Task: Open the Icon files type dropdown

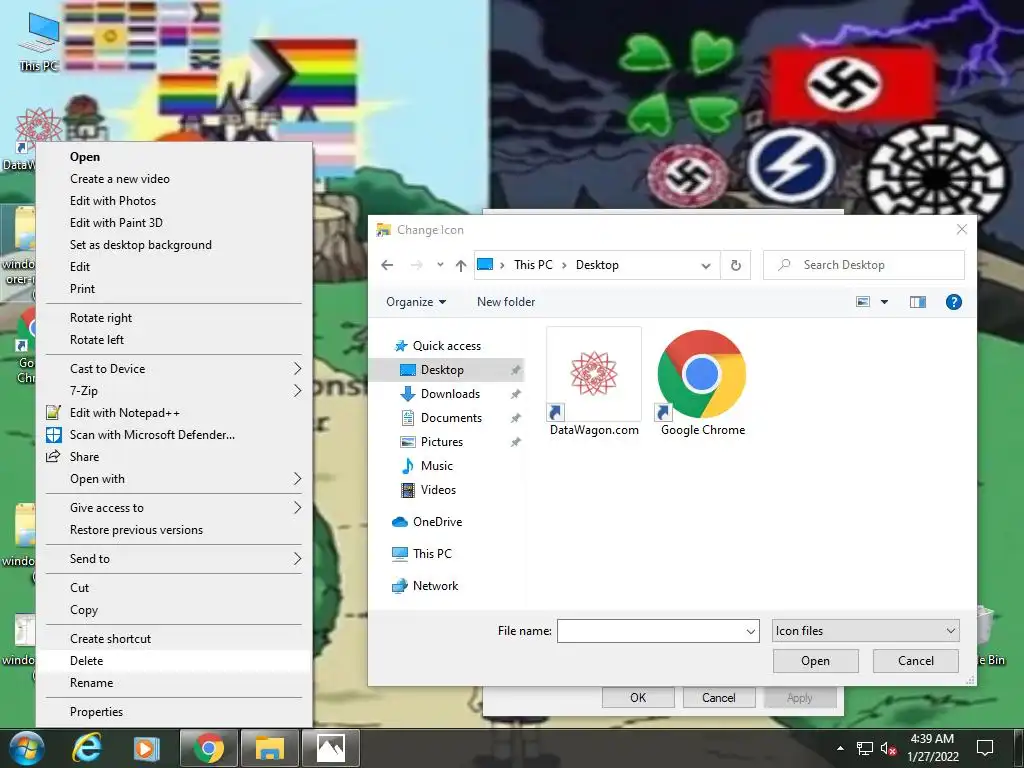Action: (x=865, y=631)
